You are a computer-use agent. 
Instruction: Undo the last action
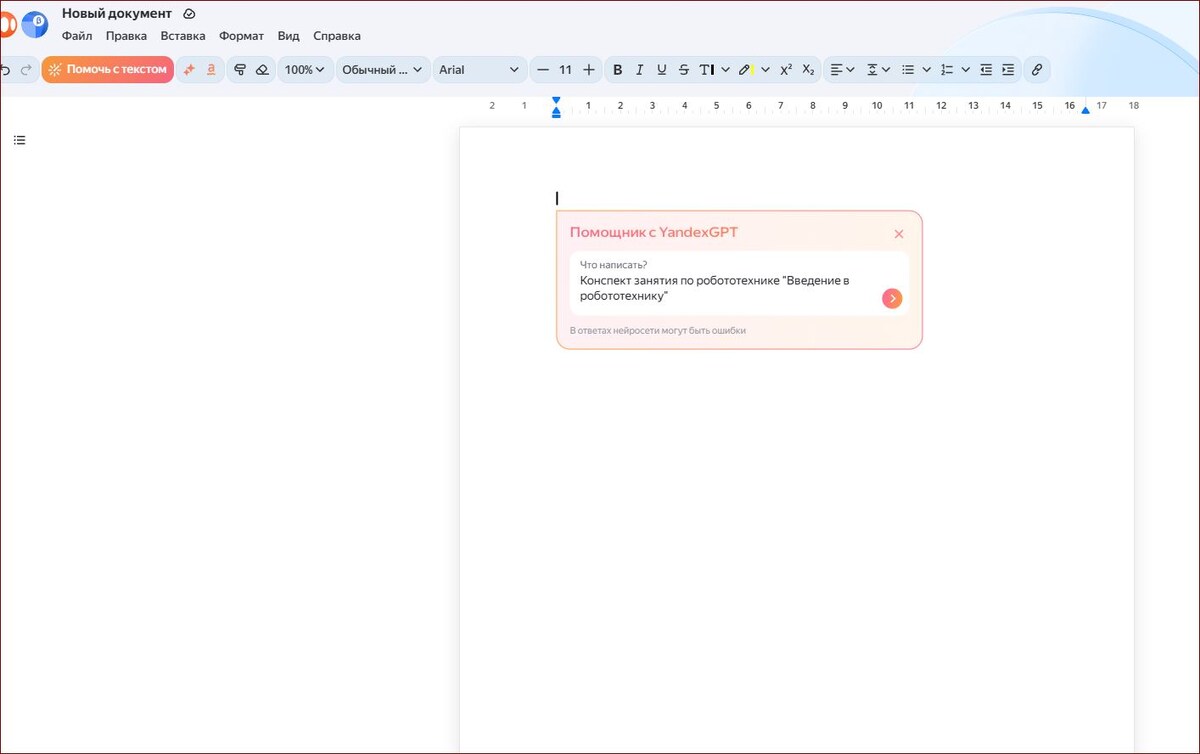[x=6, y=70]
